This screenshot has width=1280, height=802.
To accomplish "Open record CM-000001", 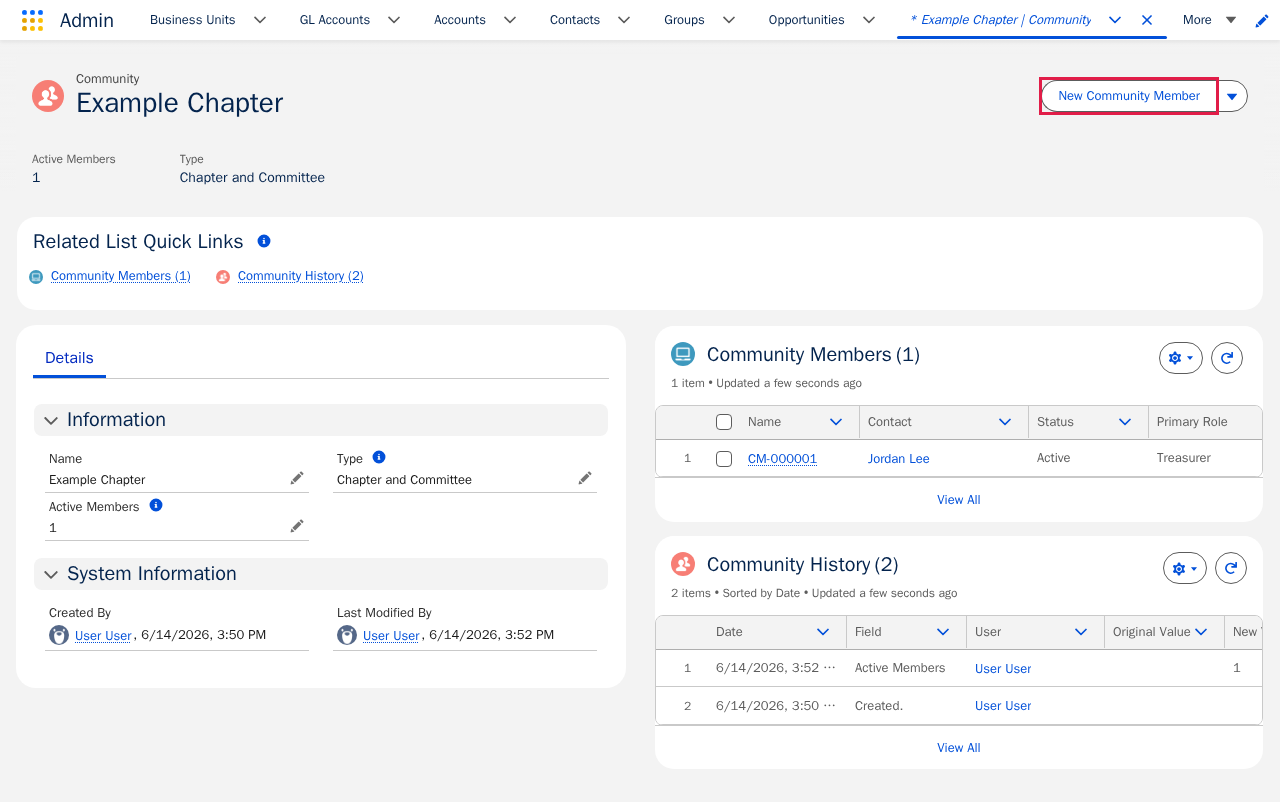I will 782,459.
